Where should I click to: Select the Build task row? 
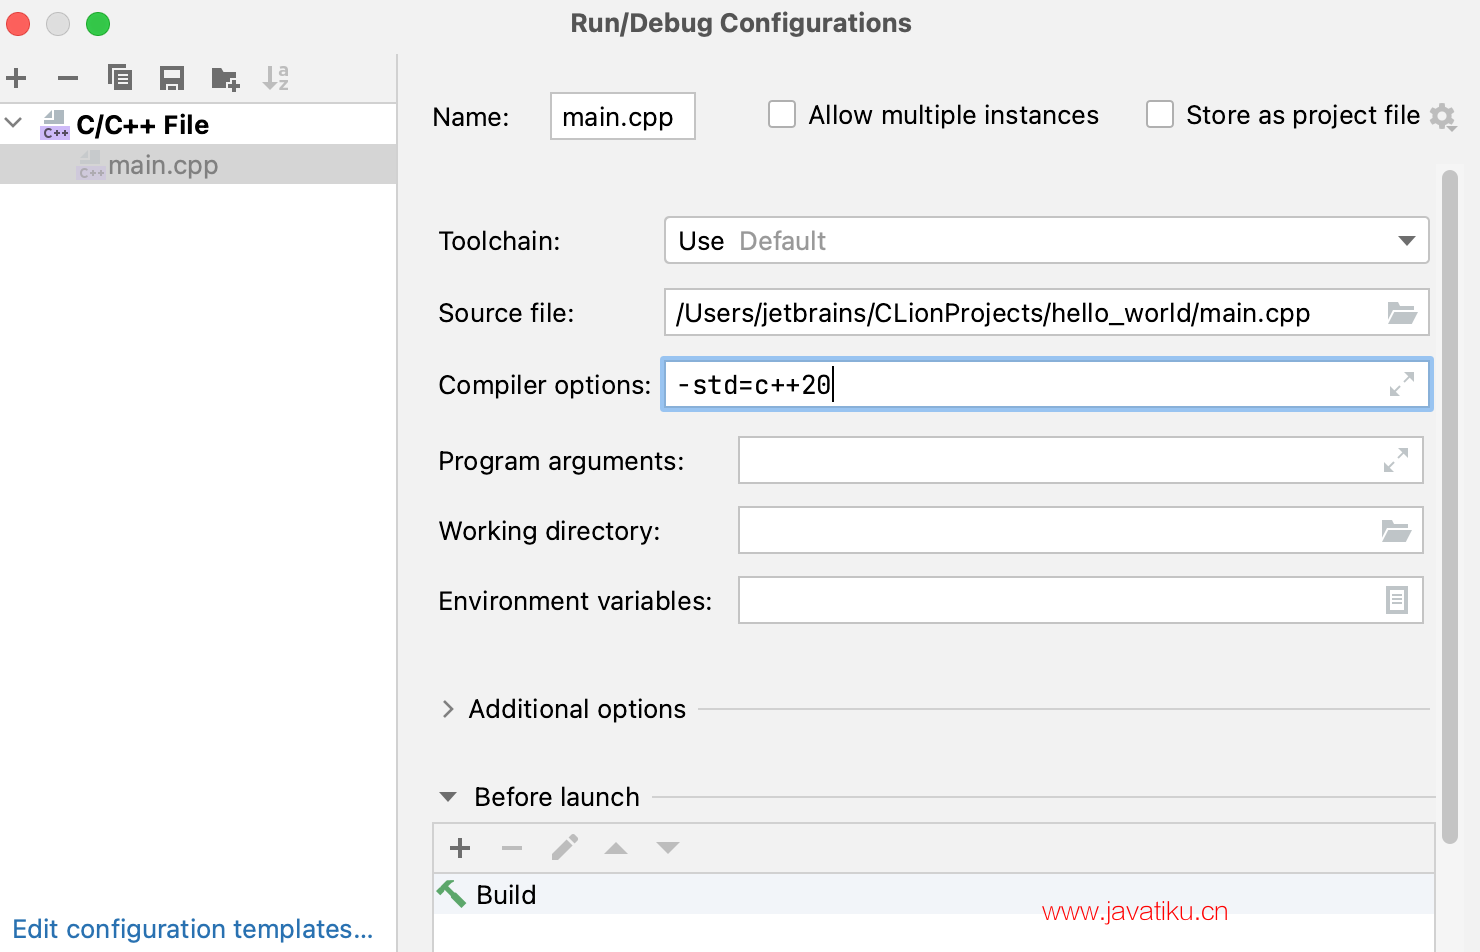pos(934,894)
